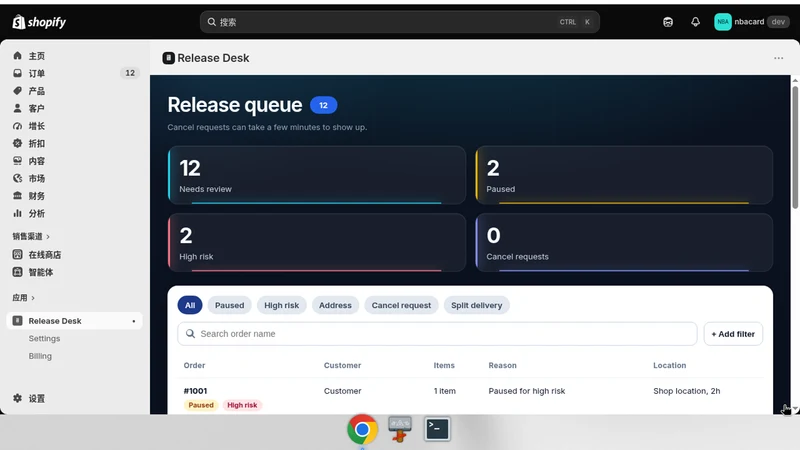Click the Order column header
Image resolution: width=800 pixels, height=450 pixels.
pyautogui.click(x=194, y=365)
